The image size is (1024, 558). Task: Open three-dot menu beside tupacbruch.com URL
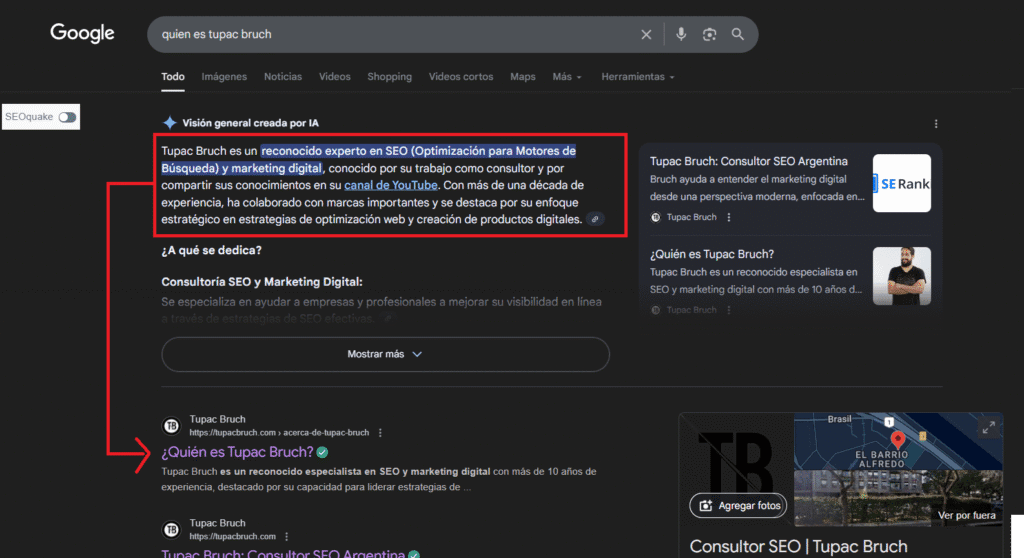point(287,536)
